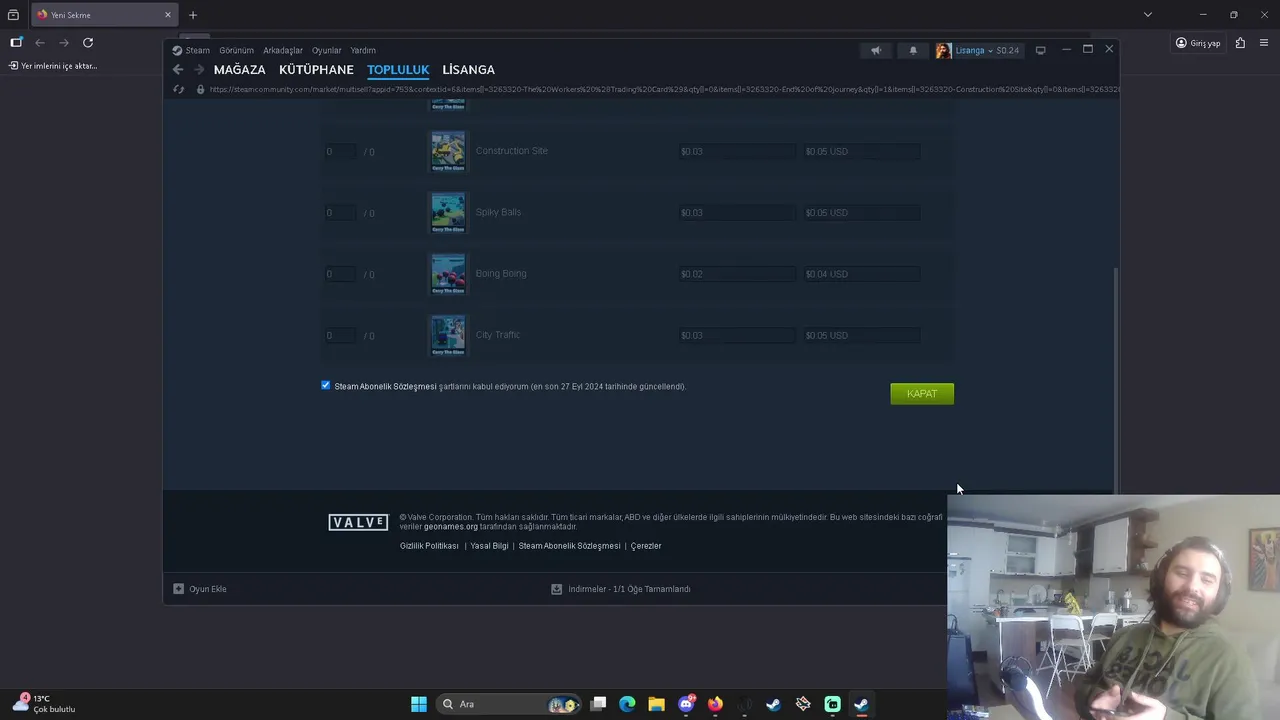Open Task View on the taskbar

pos(598,704)
